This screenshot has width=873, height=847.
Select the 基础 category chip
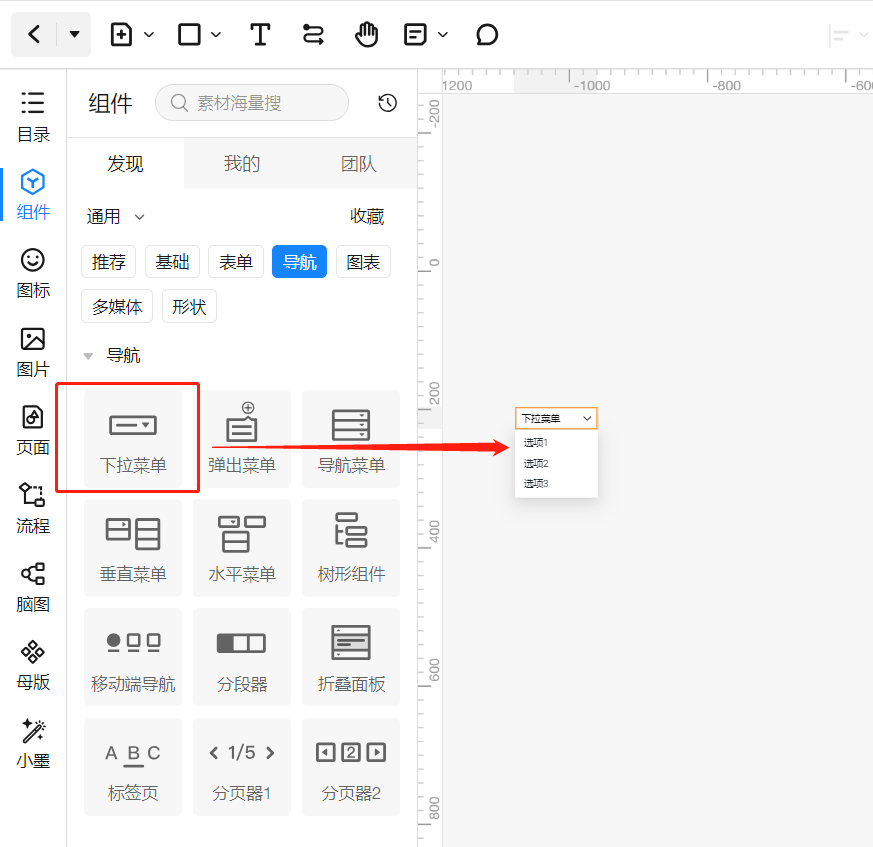coord(172,262)
